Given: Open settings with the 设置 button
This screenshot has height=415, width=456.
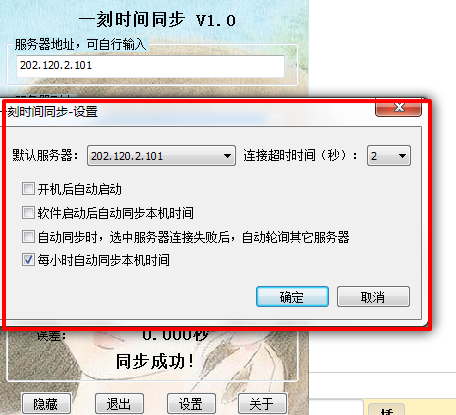Looking at the screenshot, I should point(191,404).
